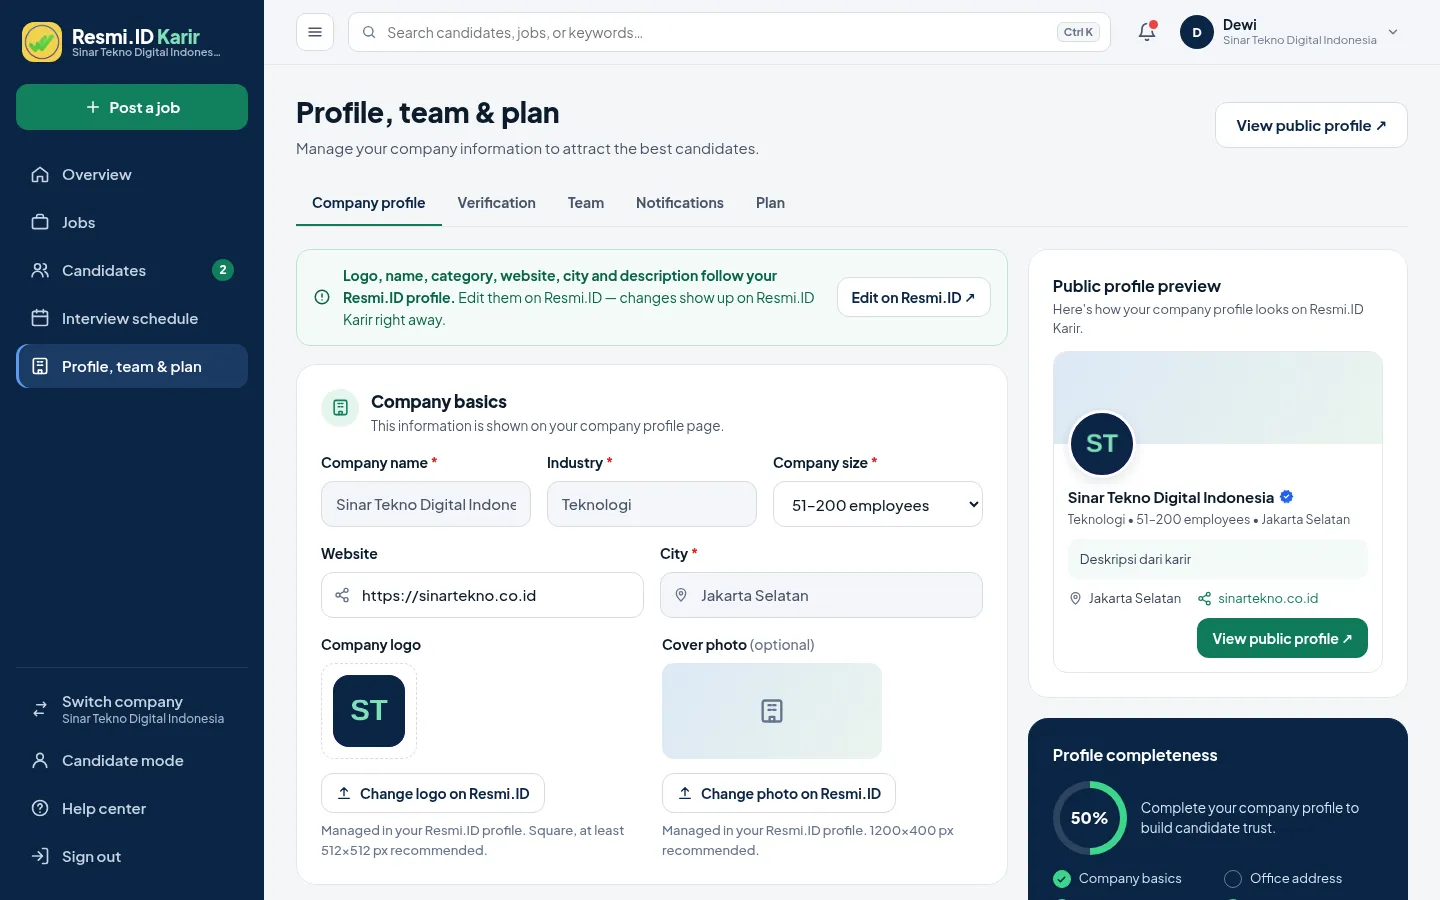The width and height of the screenshot is (1440, 900).
Task: Click the top View public profile button
Action: point(1311,125)
